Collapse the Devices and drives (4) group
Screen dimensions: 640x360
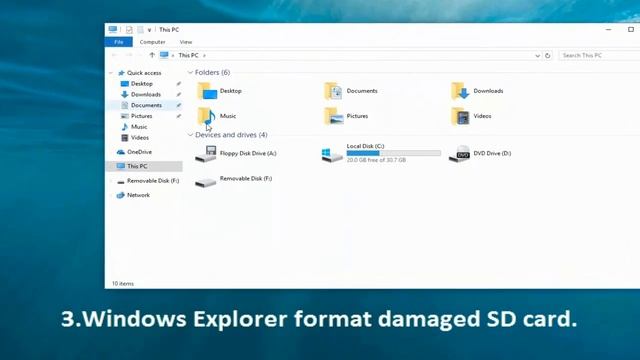tap(190, 135)
